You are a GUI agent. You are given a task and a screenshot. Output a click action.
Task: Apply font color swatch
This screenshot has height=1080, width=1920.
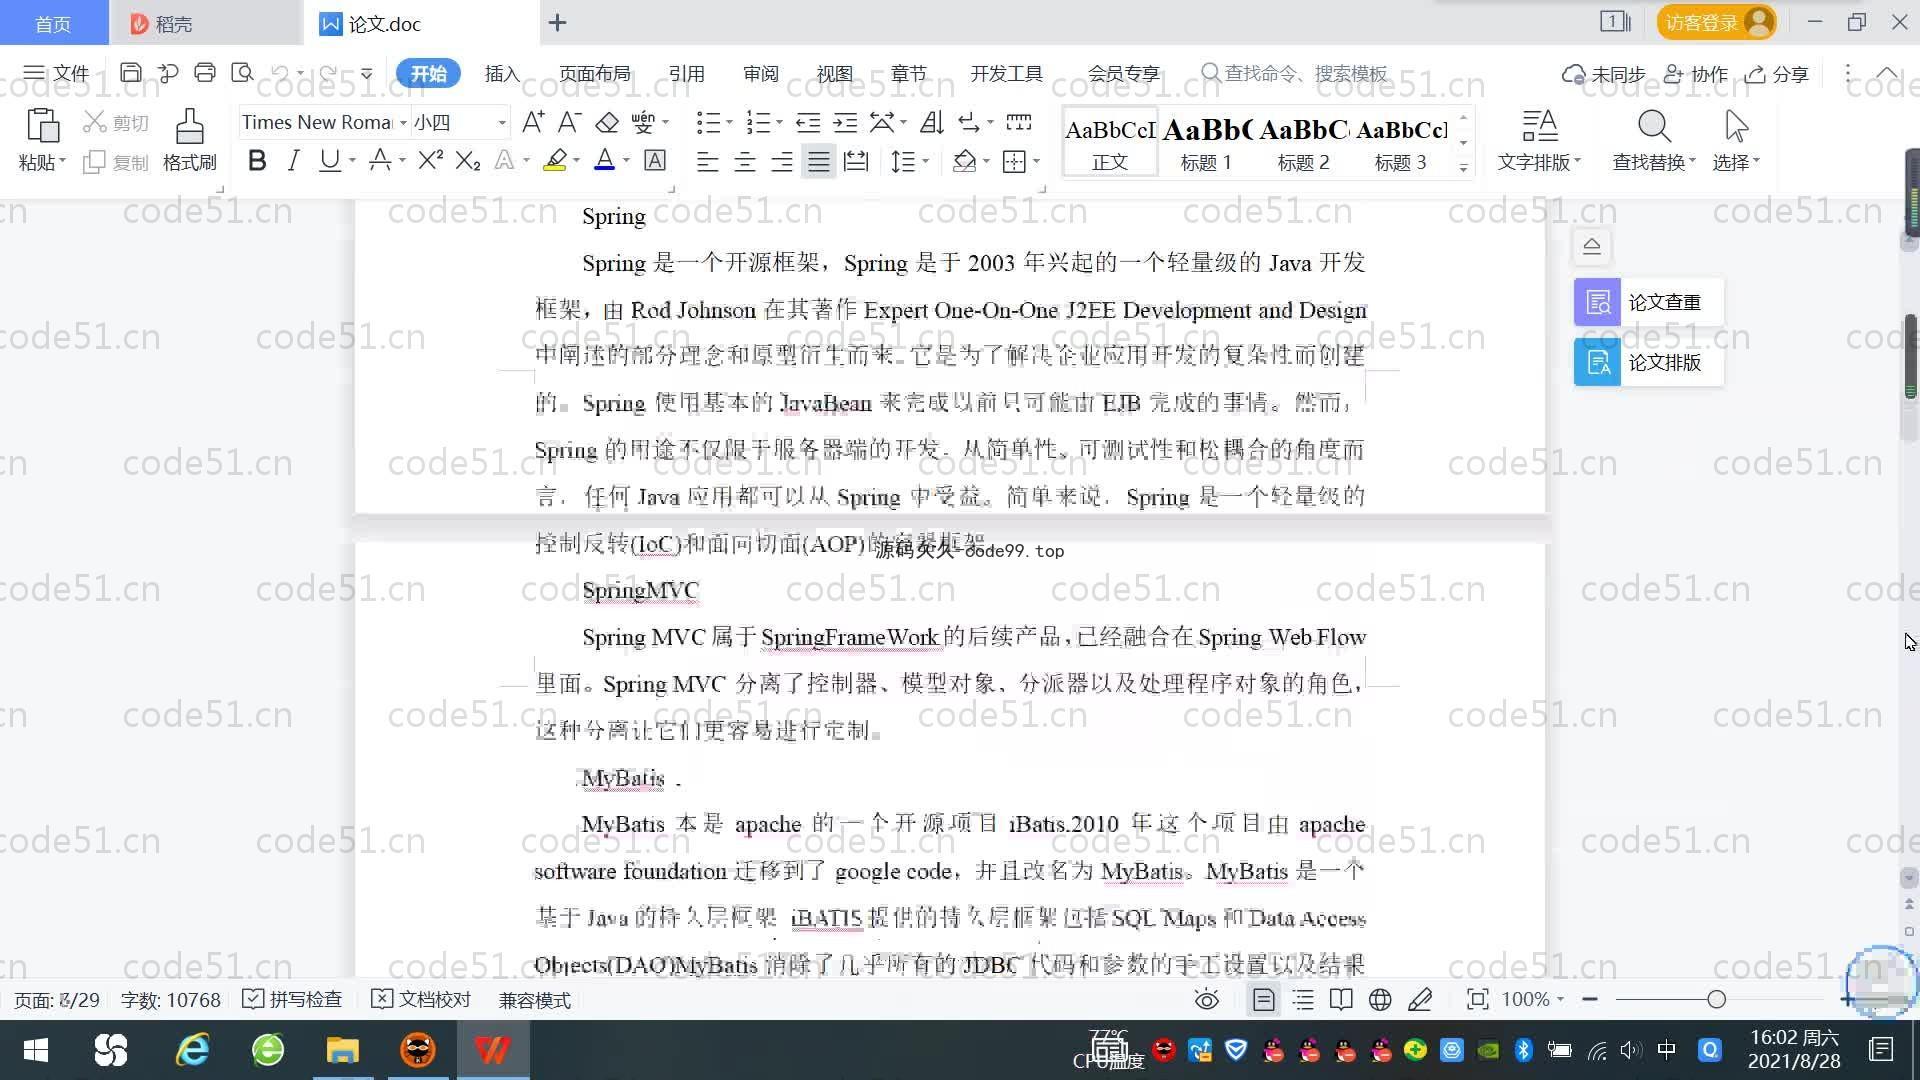604,160
